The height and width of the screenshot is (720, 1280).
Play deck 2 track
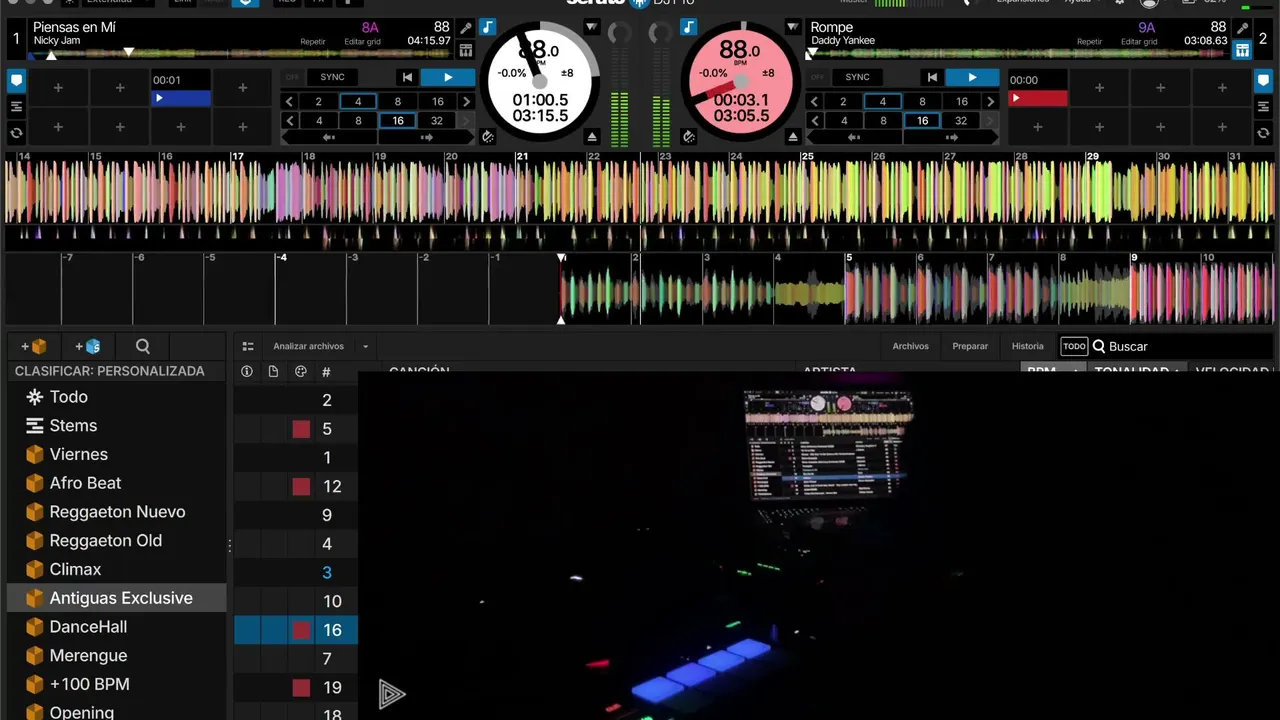pos(971,77)
